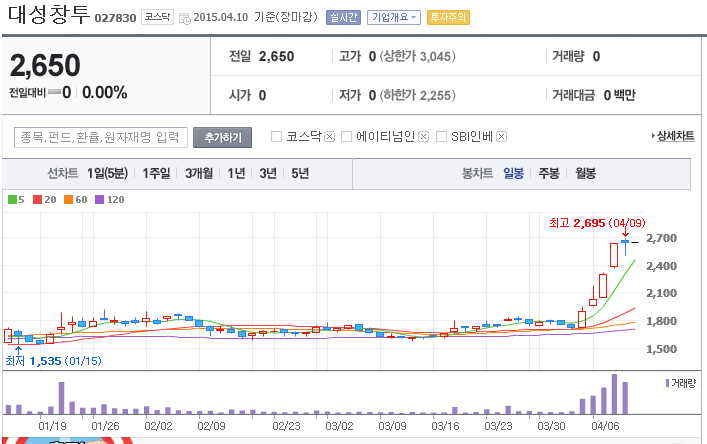Image resolution: width=707 pixels, height=444 pixels.
Task: Click the 최고 2,695 (04/09) marker
Action: 597,223
